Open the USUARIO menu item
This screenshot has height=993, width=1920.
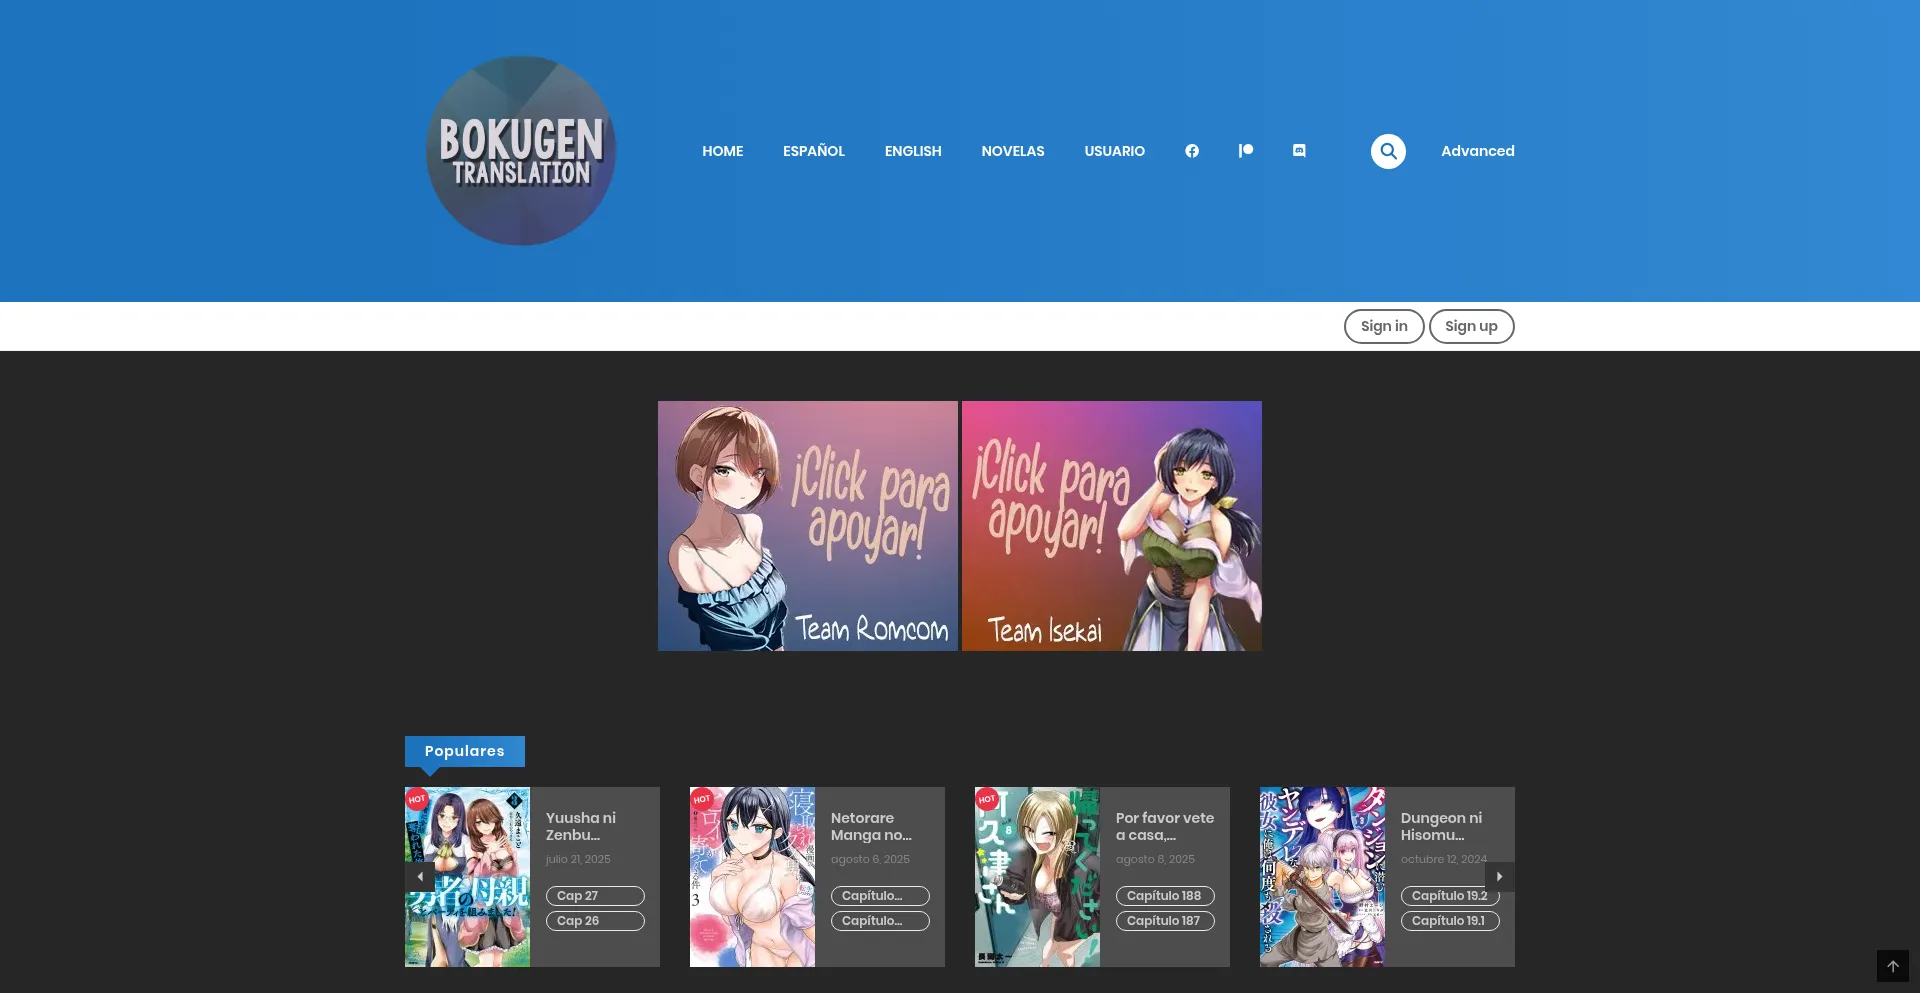1115,151
